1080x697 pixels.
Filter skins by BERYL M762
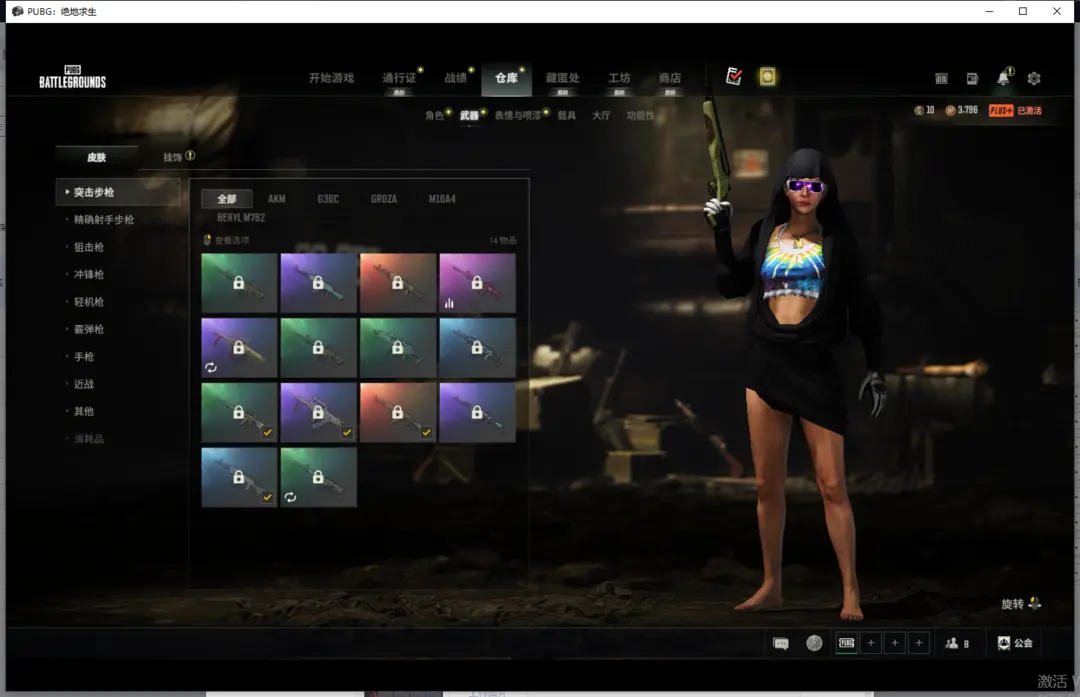[x=241, y=218]
